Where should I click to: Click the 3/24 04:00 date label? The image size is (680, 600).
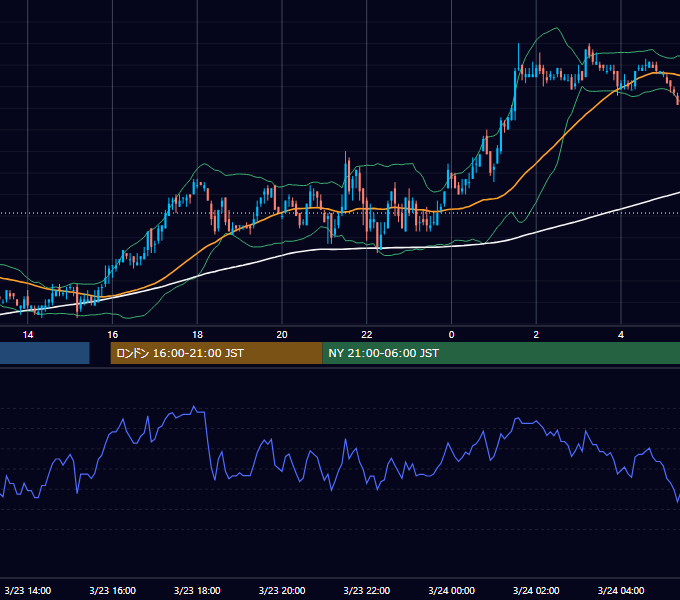tap(621, 590)
